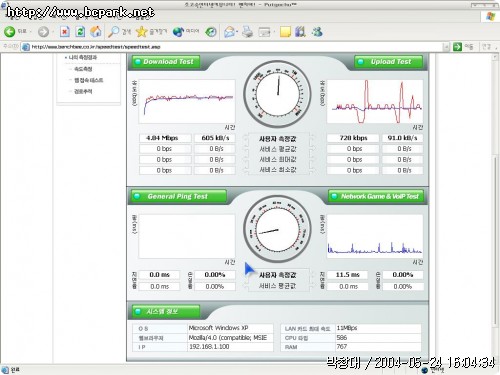
Task: Click the Mail envelope icon
Action: click(x=229, y=32)
